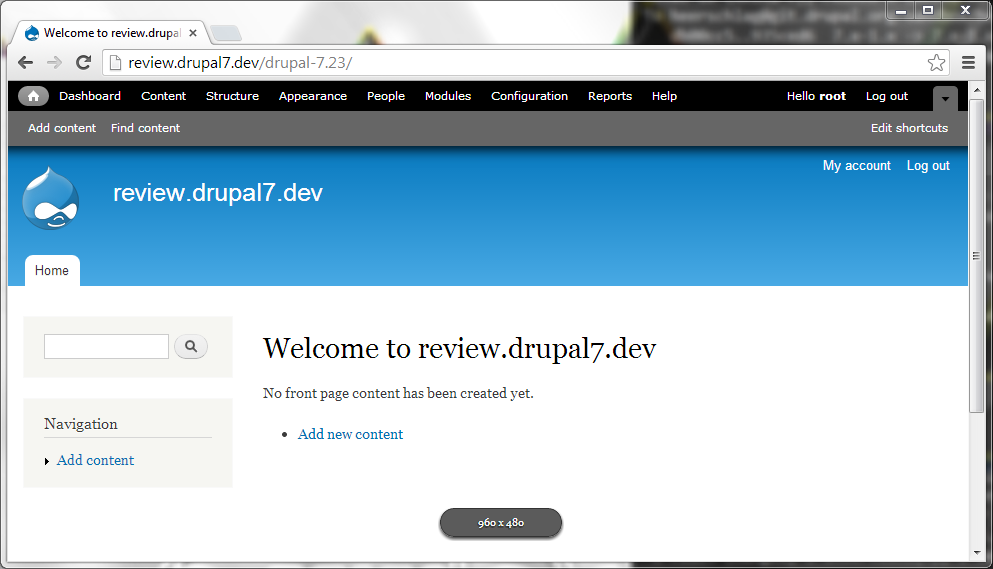Open My account link in header
The image size is (993, 569).
(856, 166)
